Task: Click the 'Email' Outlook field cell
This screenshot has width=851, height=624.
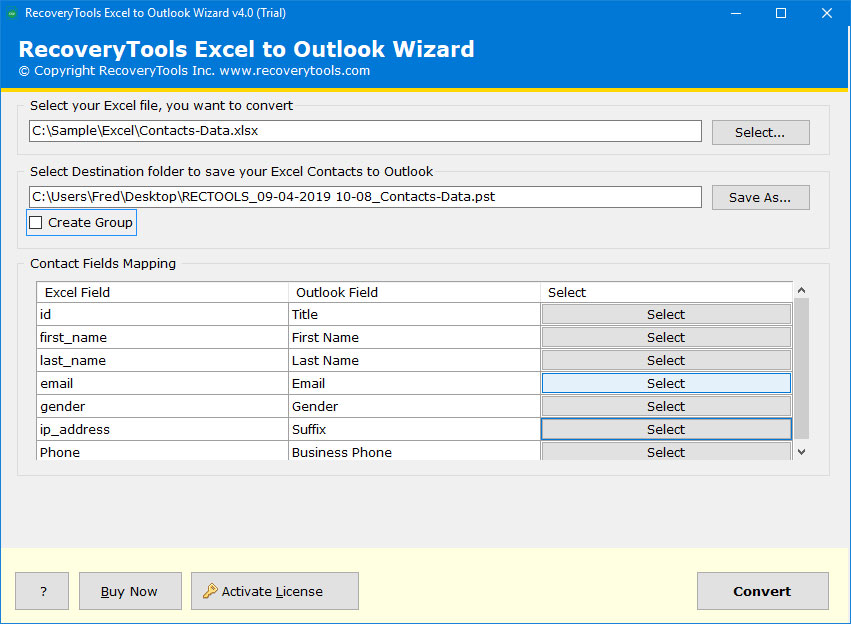Action: (414, 384)
